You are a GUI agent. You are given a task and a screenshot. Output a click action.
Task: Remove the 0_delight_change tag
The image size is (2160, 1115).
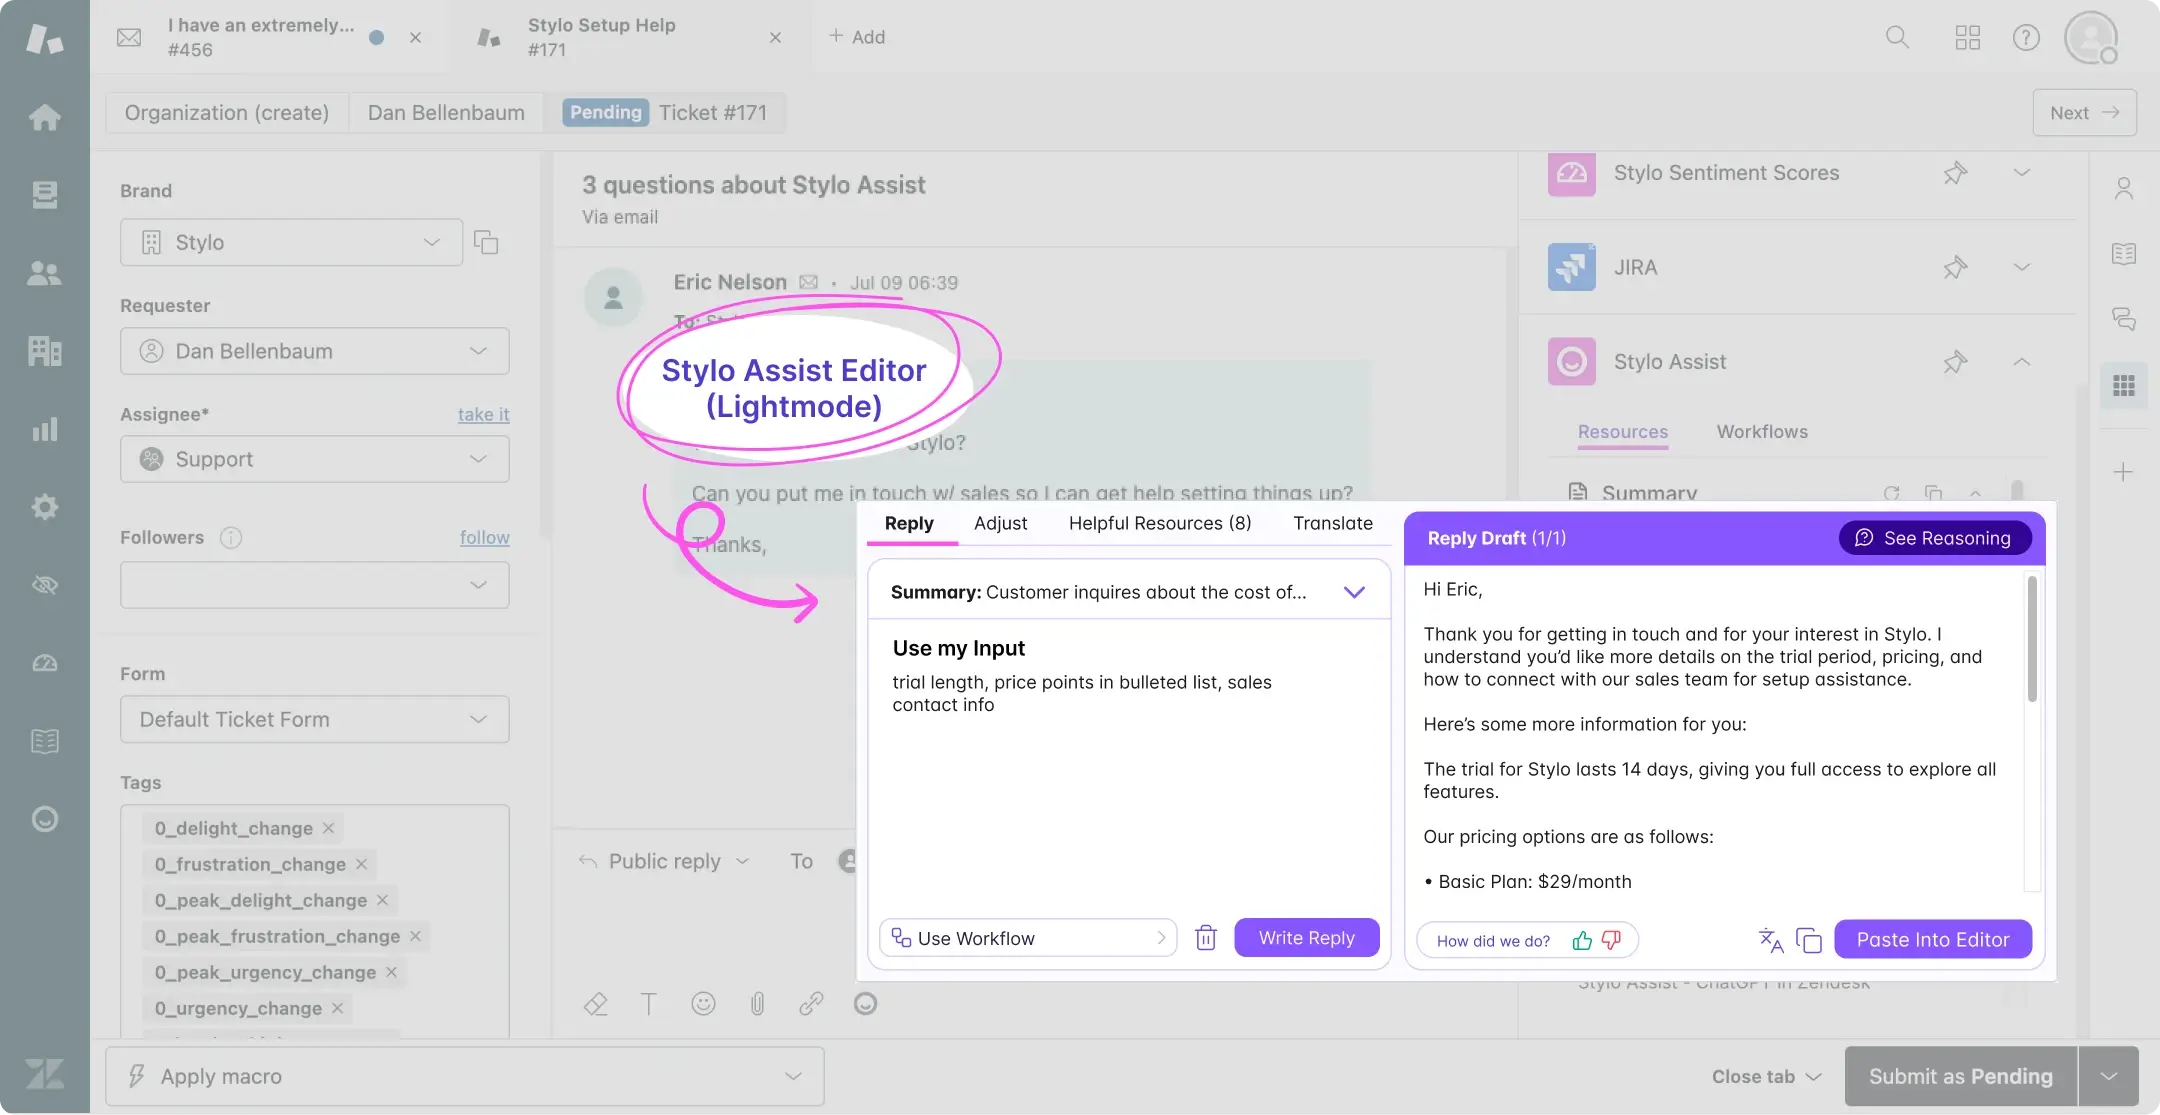click(328, 828)
